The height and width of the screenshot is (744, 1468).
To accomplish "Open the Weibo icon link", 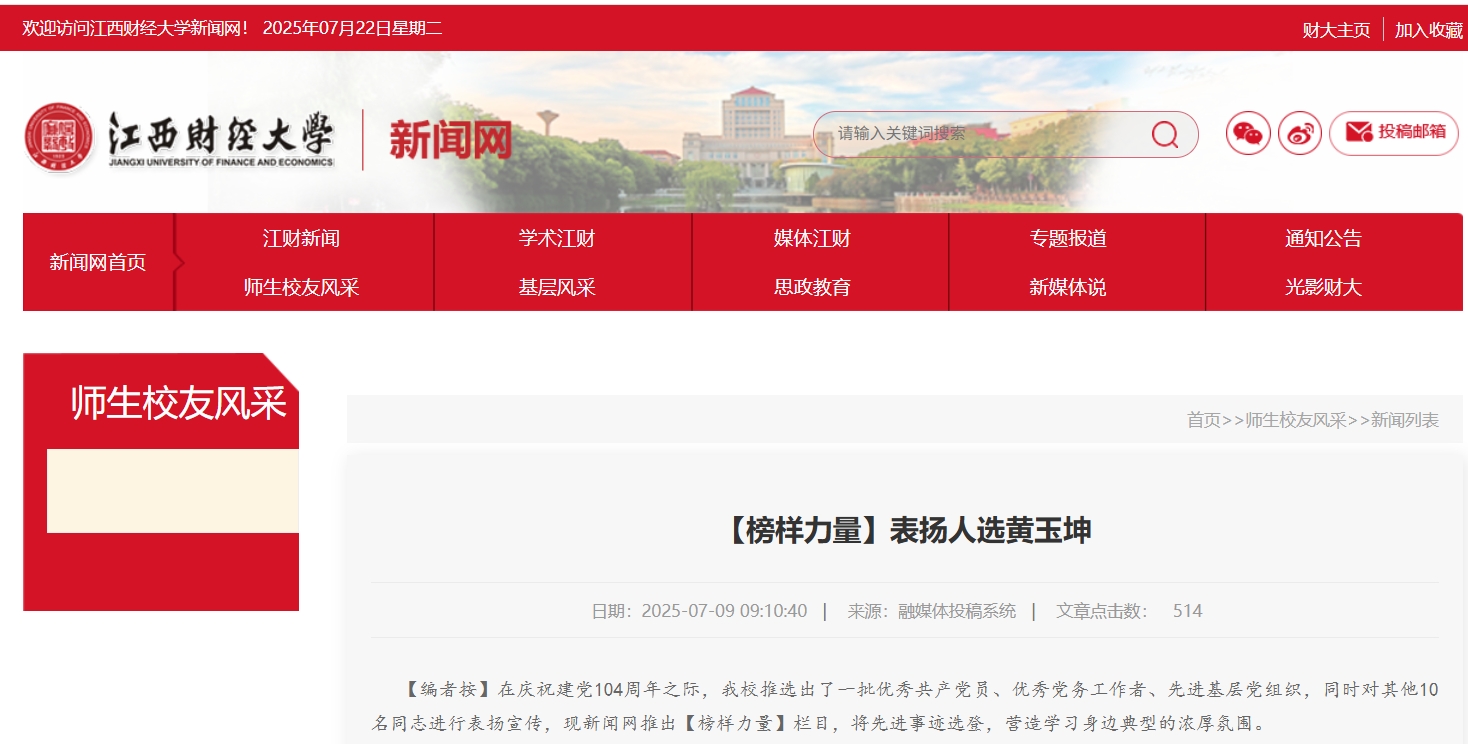I will point(1299,133).
